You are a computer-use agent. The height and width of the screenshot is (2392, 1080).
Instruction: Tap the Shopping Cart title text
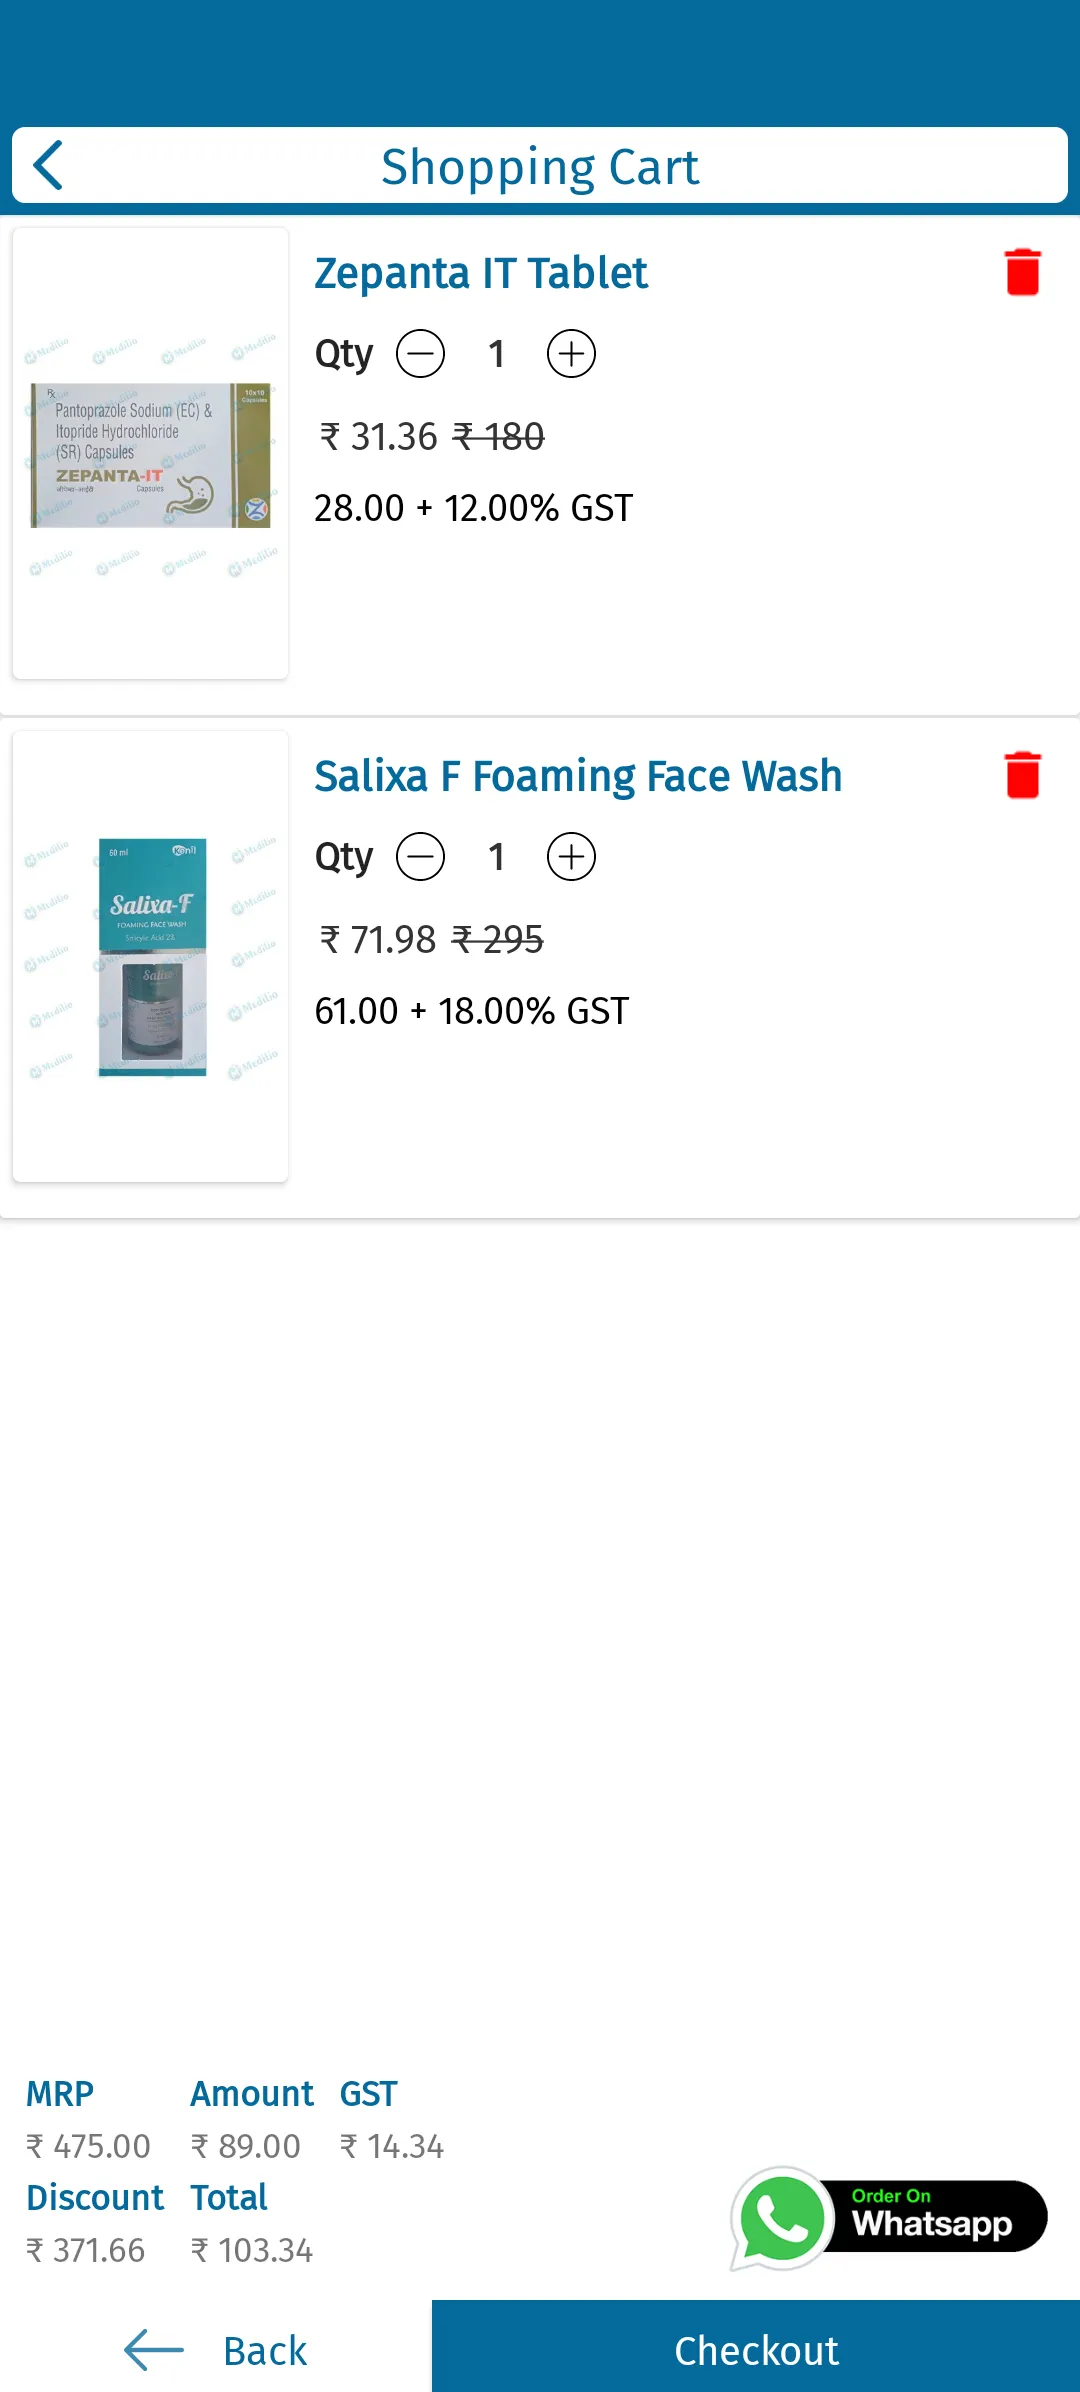click(540, 167)
